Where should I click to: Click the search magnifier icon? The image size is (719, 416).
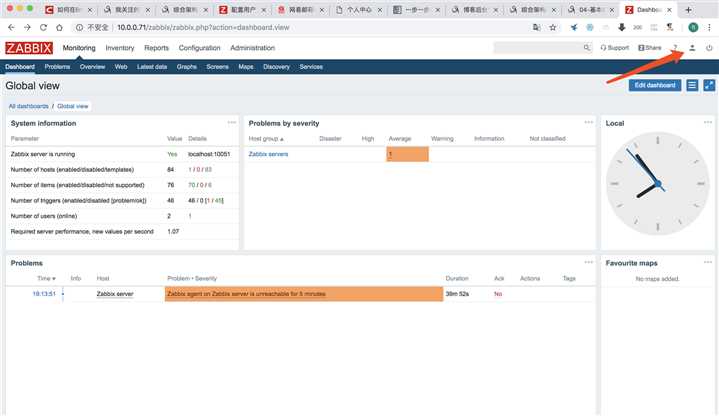586,47
